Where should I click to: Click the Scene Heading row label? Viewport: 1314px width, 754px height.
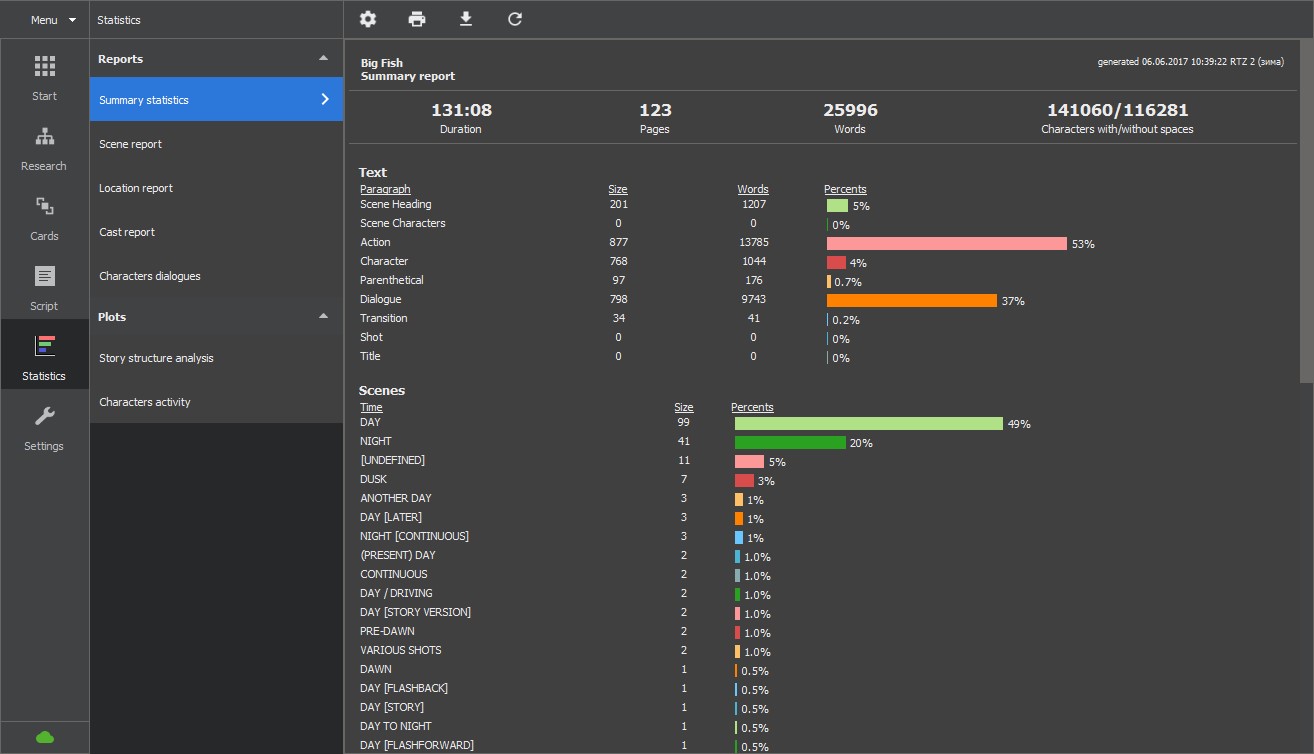396,204
